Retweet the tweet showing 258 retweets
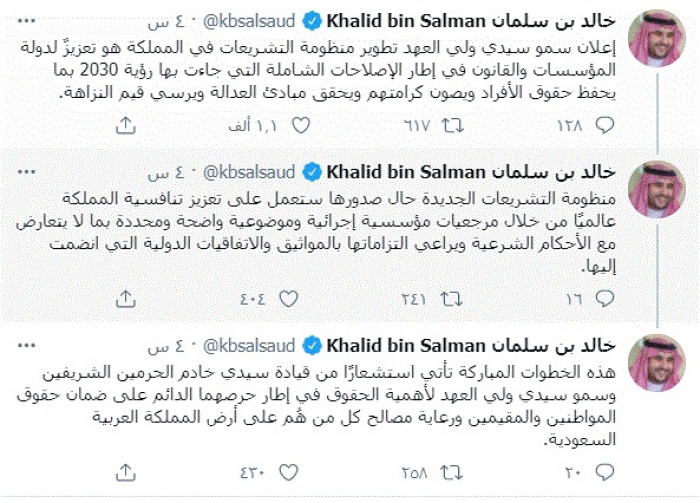 (450, 471)
